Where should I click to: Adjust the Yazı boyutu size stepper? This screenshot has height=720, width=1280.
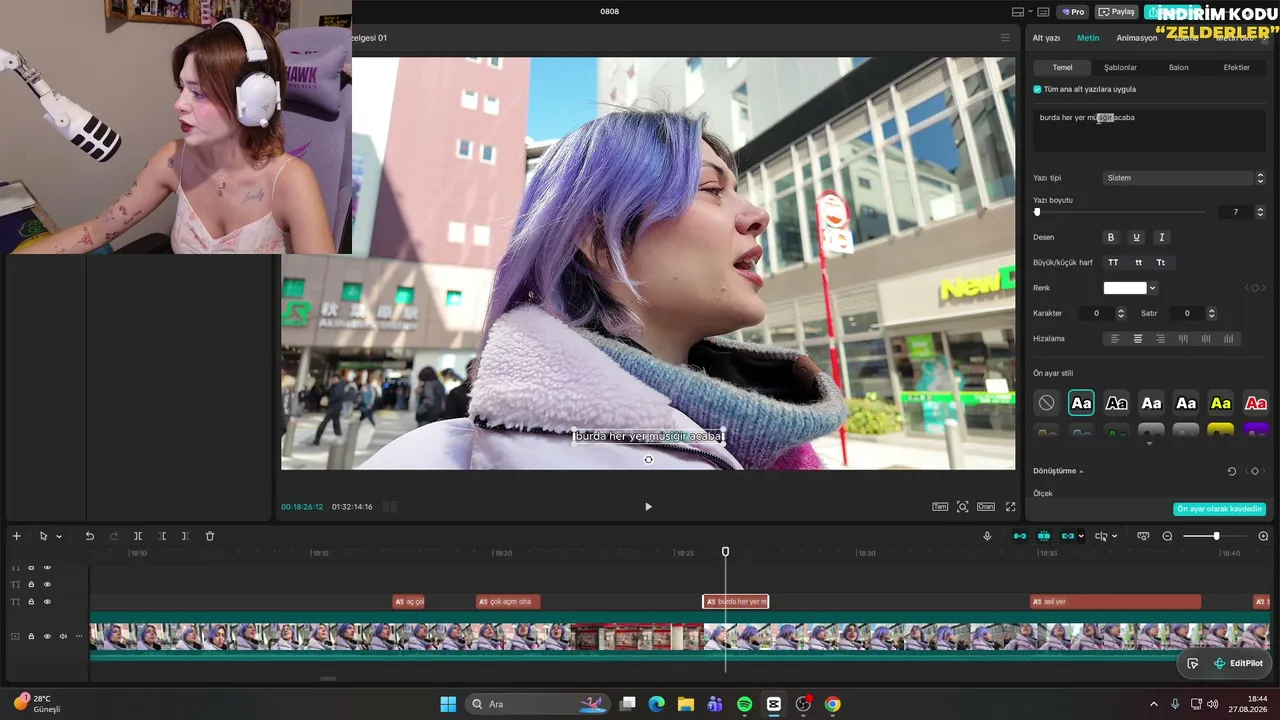click(1260, 212)
